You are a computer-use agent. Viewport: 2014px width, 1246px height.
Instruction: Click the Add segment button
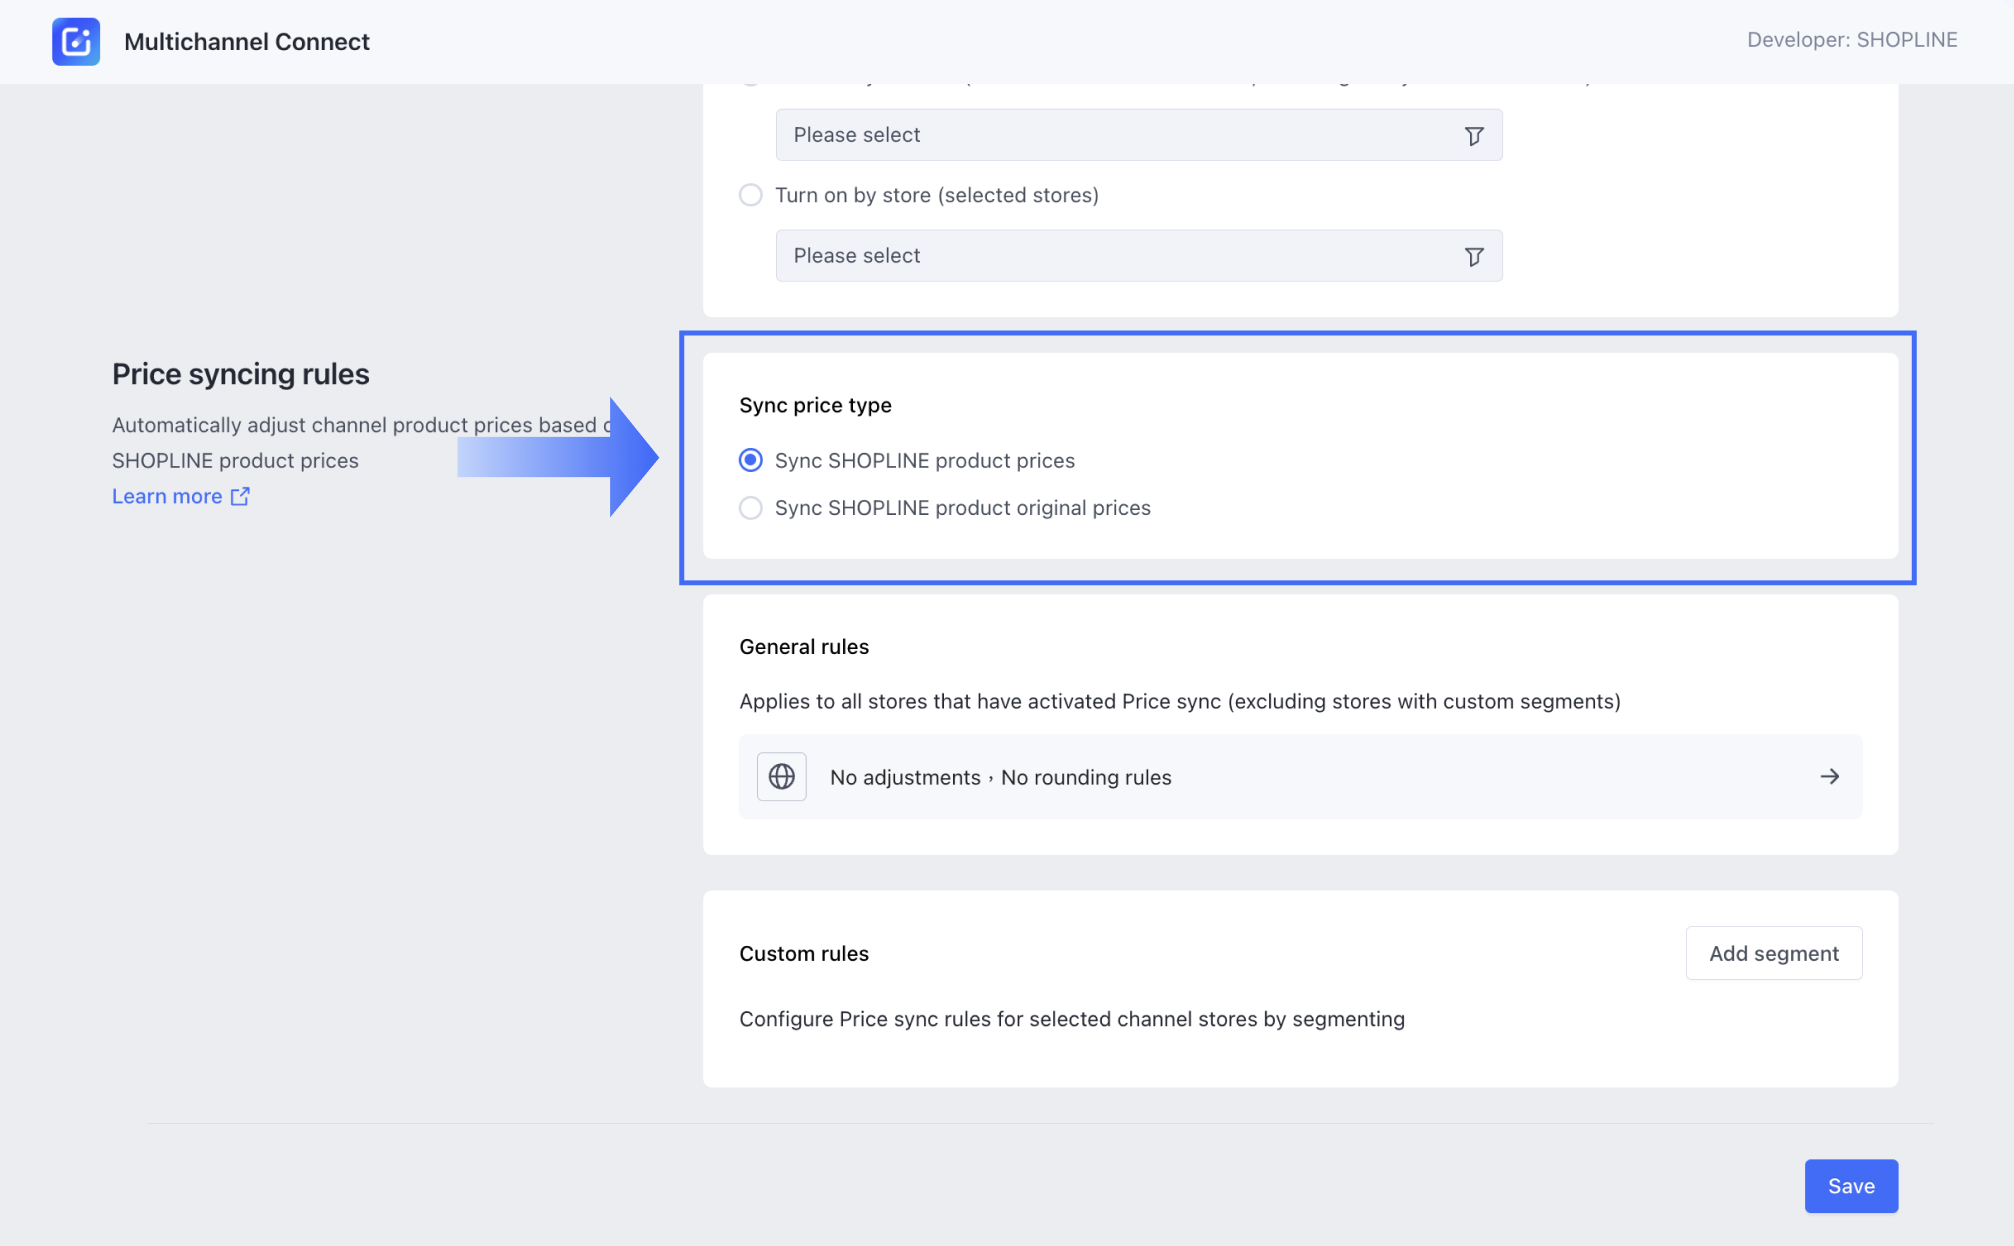coord(1773,953)
